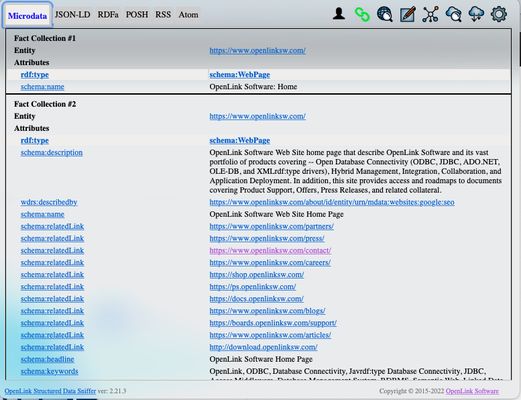Open the POSH tab
521x400 pixels.
137,15
